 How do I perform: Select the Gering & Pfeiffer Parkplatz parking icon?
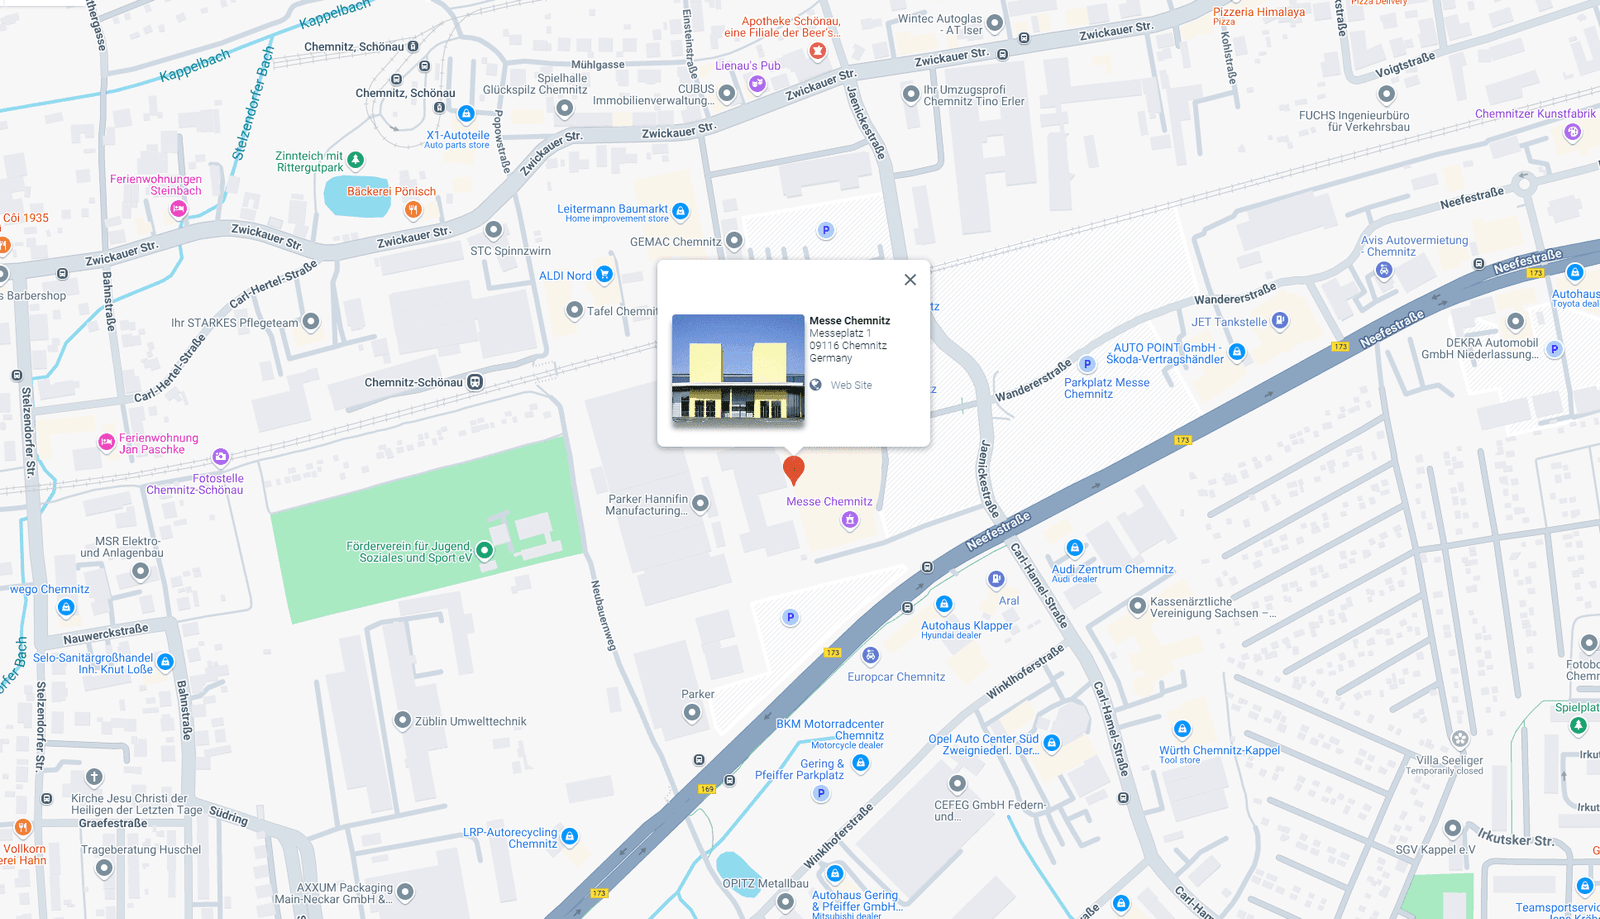point(821,794)
